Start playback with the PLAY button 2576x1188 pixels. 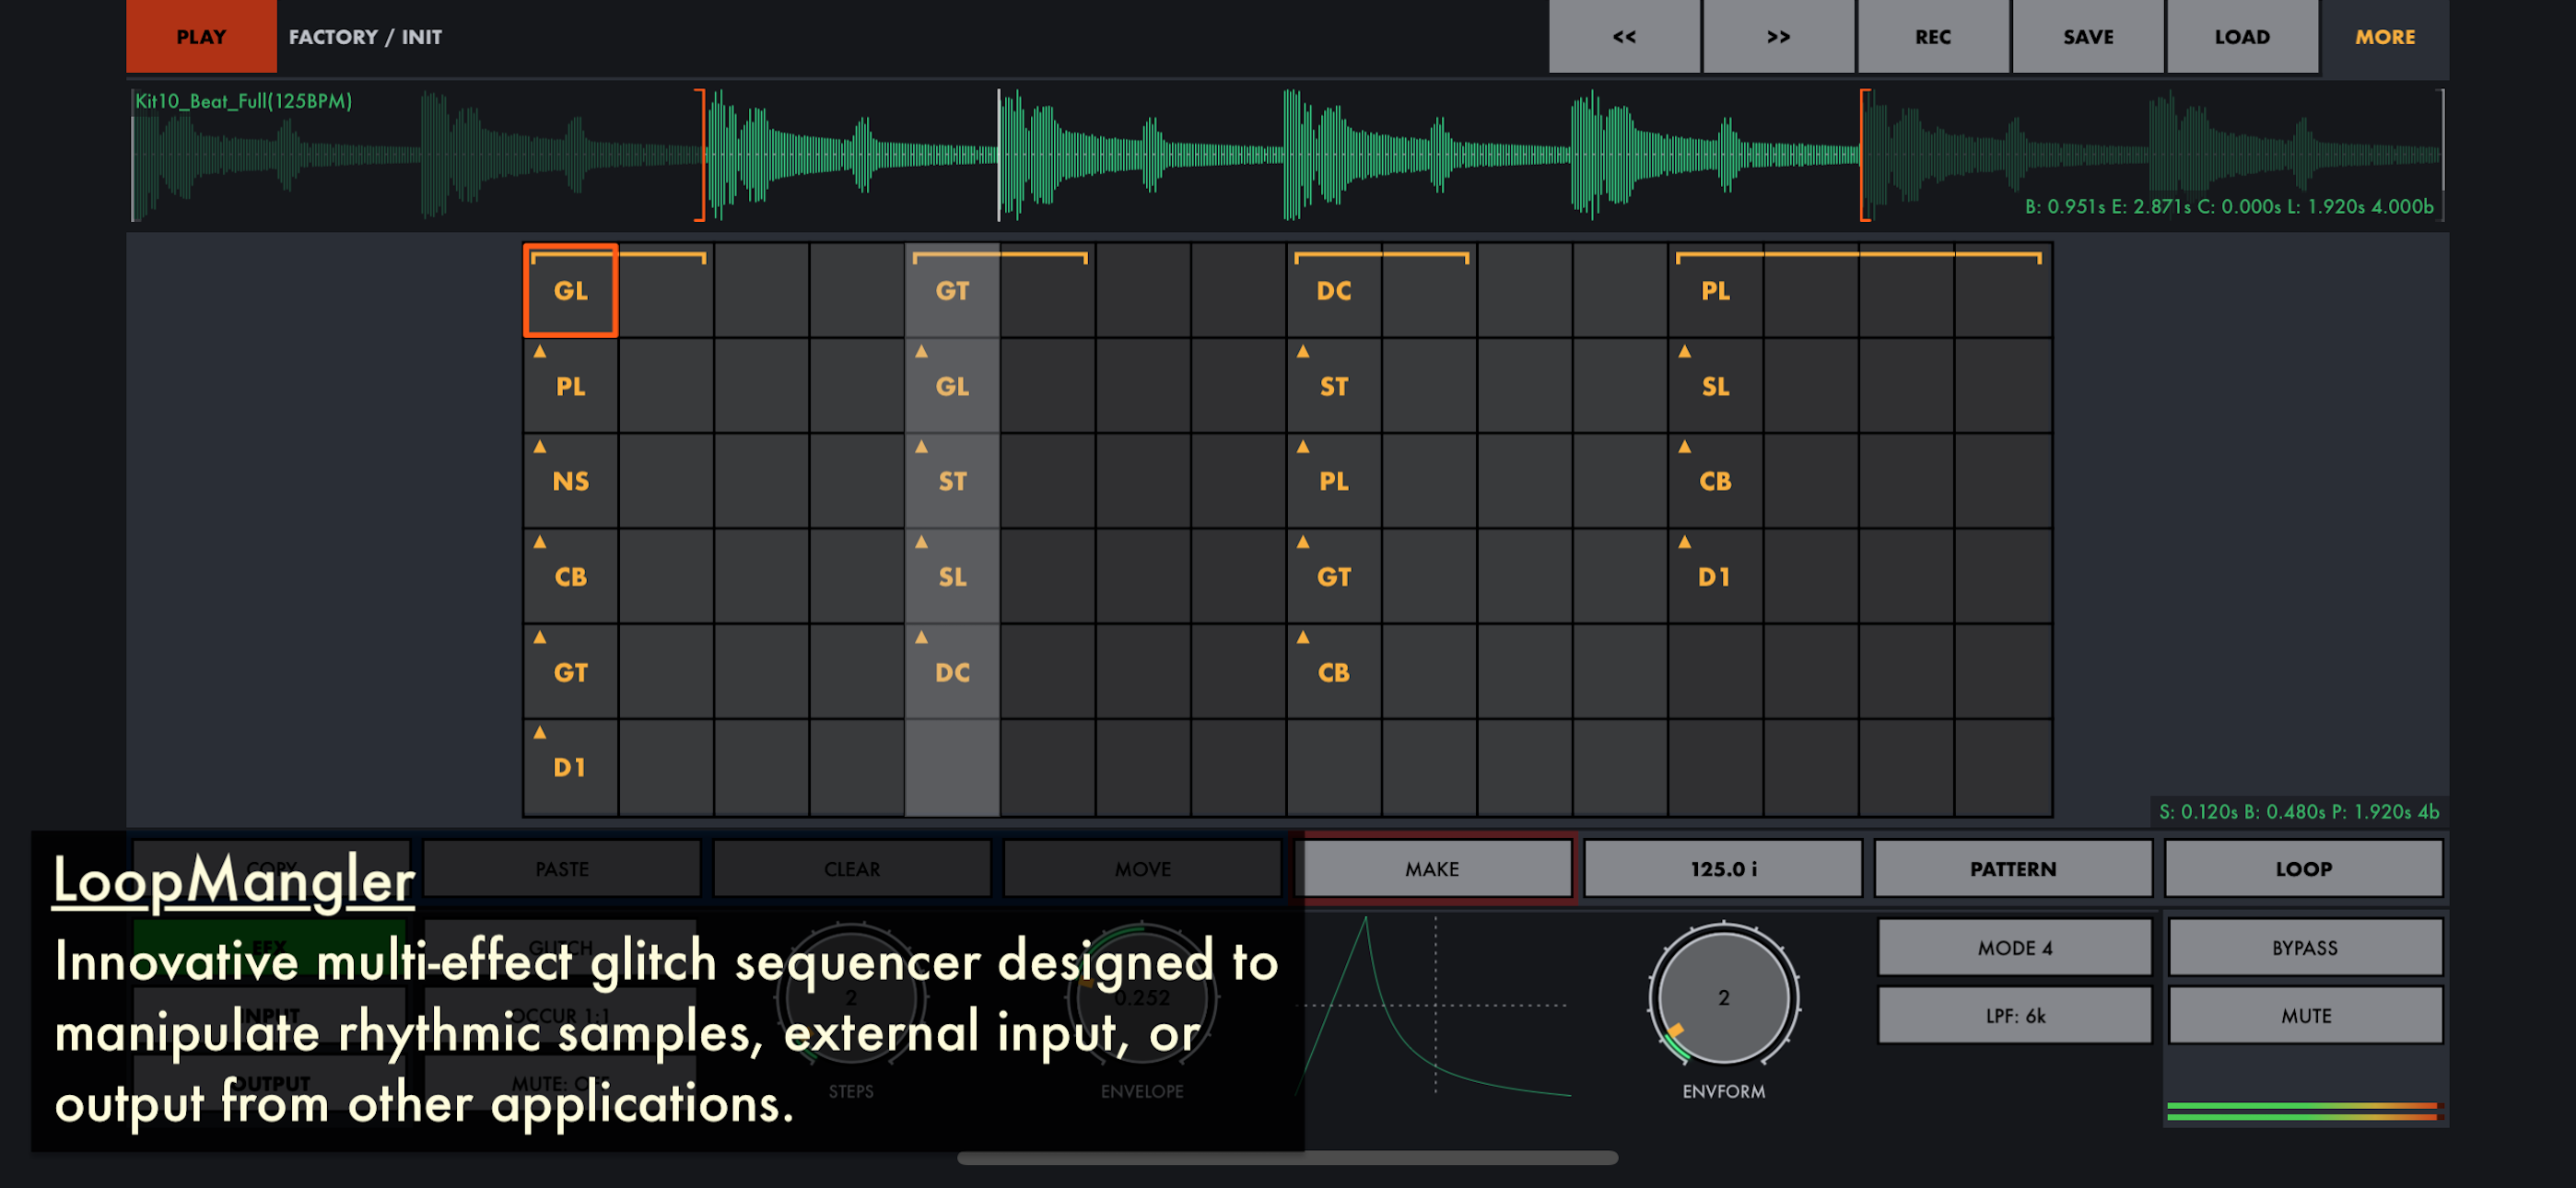201,36
